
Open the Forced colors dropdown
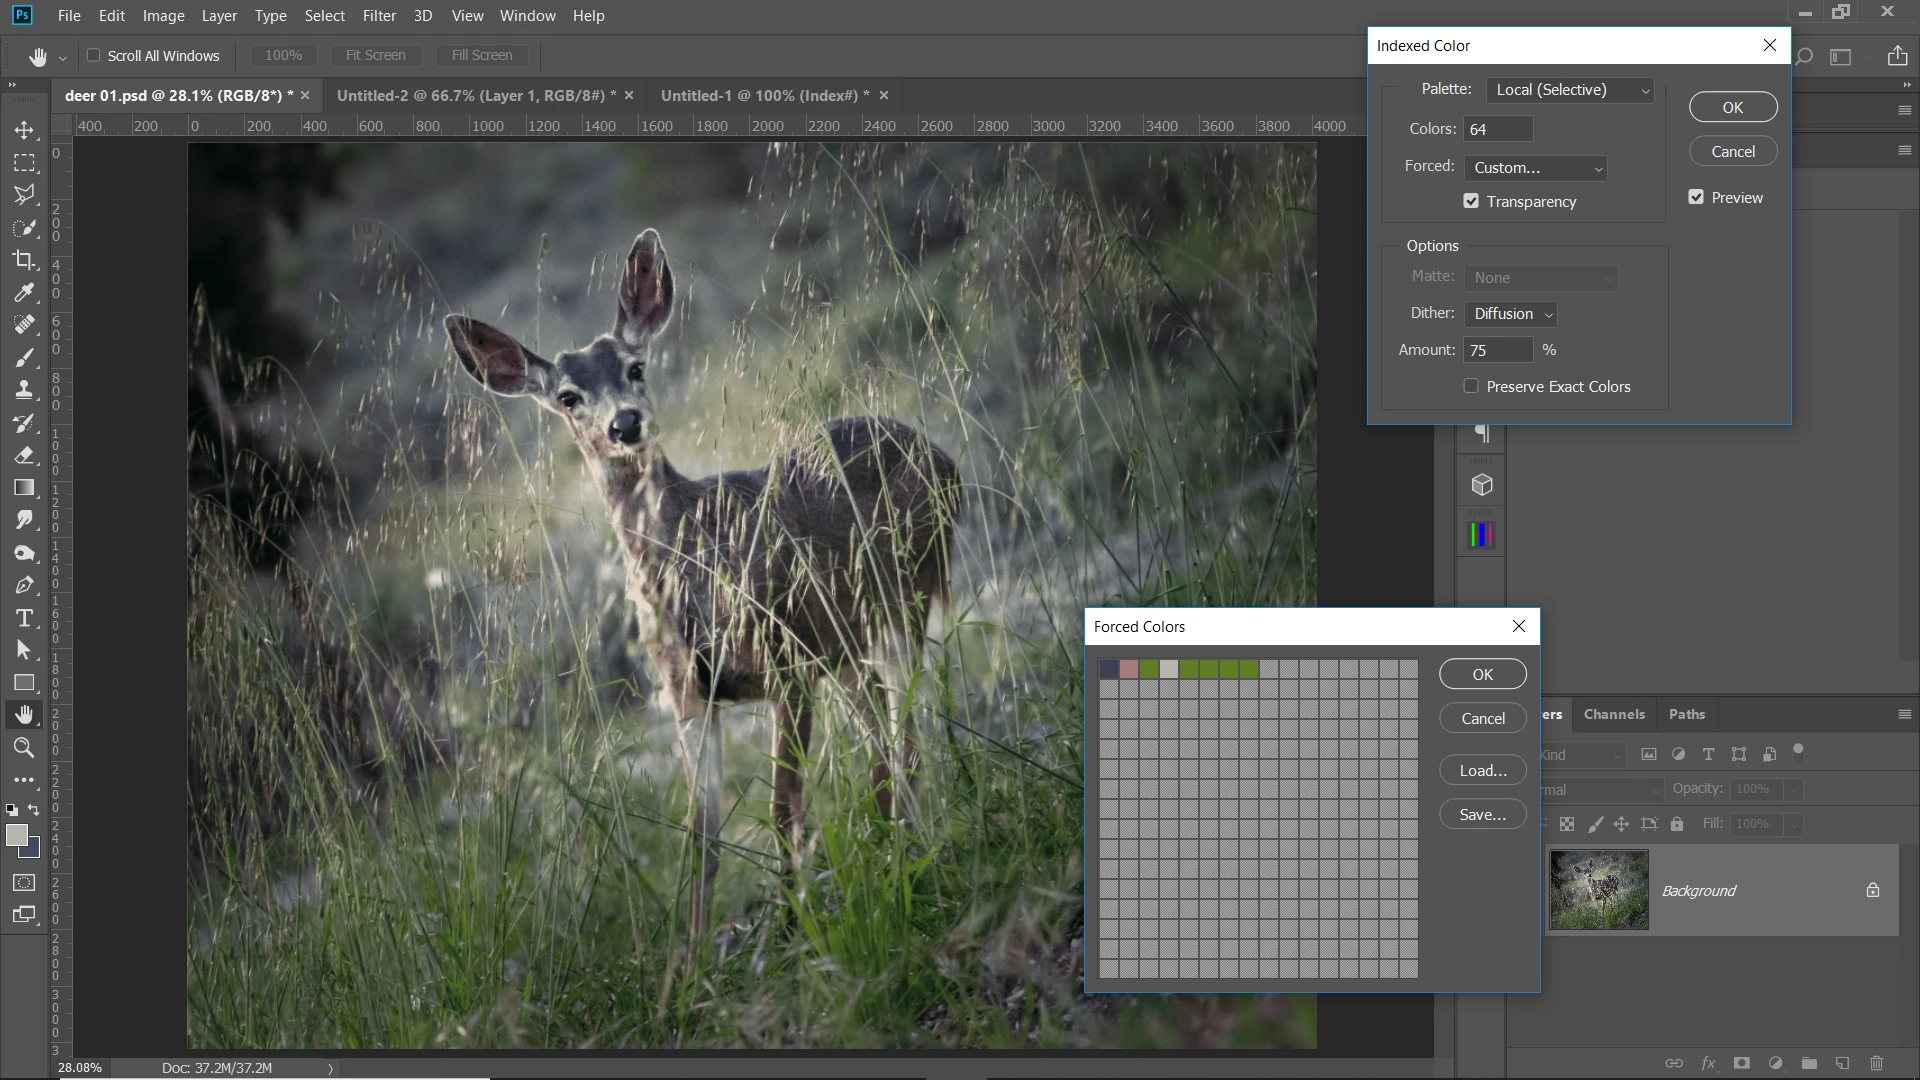[x=1535, y=168]
